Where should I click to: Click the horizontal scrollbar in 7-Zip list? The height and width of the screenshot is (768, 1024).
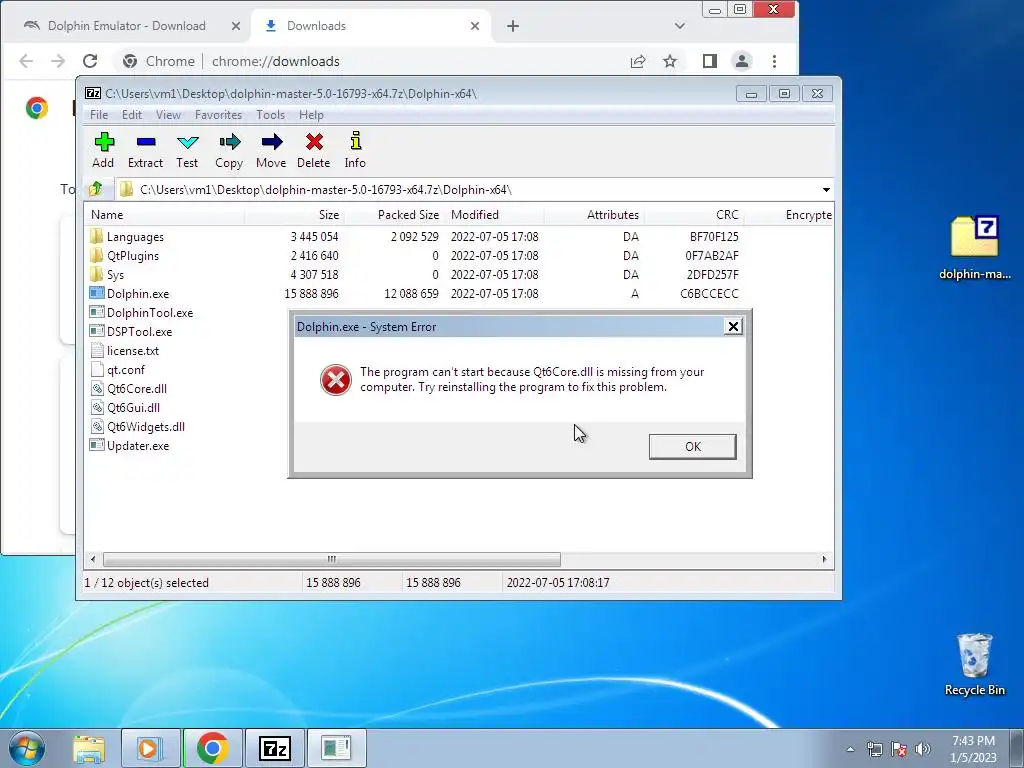(332, 559)
